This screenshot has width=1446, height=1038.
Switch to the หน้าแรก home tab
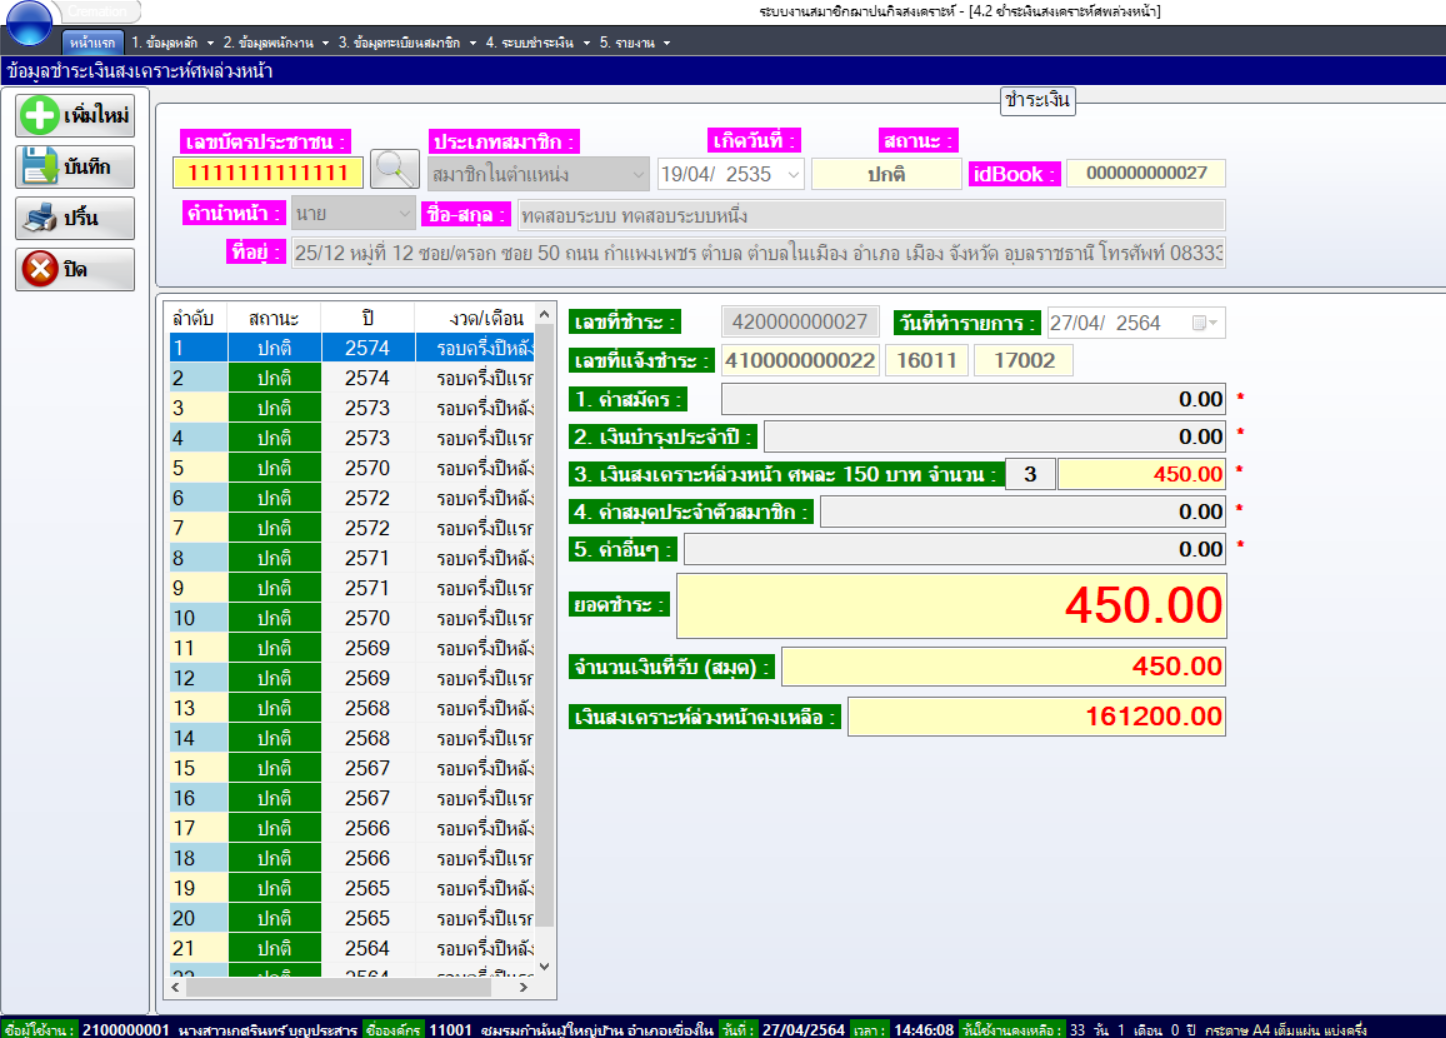point(92,43)
